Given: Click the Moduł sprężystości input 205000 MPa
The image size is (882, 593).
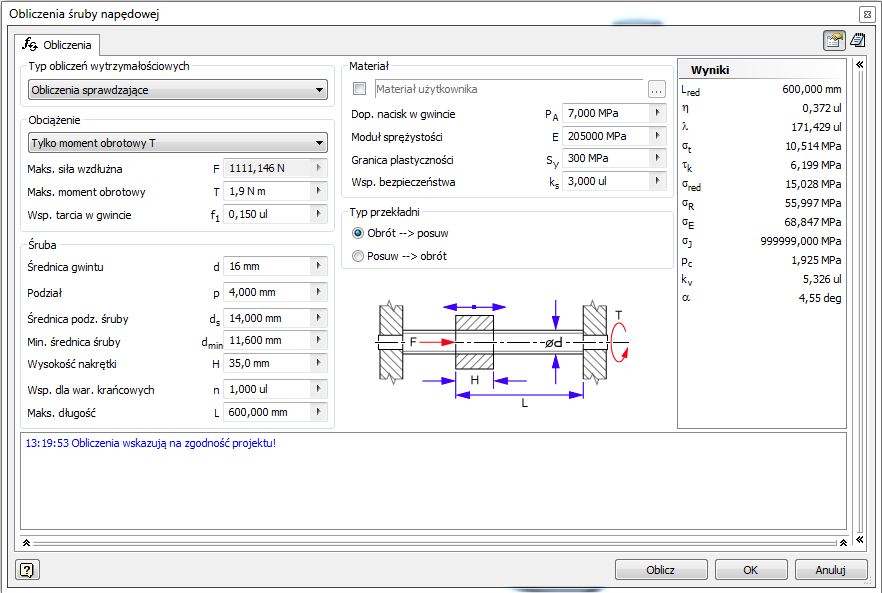Looking at the screenshot, I should pos(606,136).
